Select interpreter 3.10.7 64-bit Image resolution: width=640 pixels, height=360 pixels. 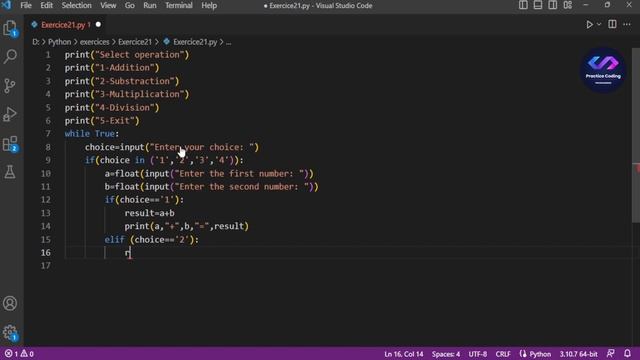pos(578,354)
